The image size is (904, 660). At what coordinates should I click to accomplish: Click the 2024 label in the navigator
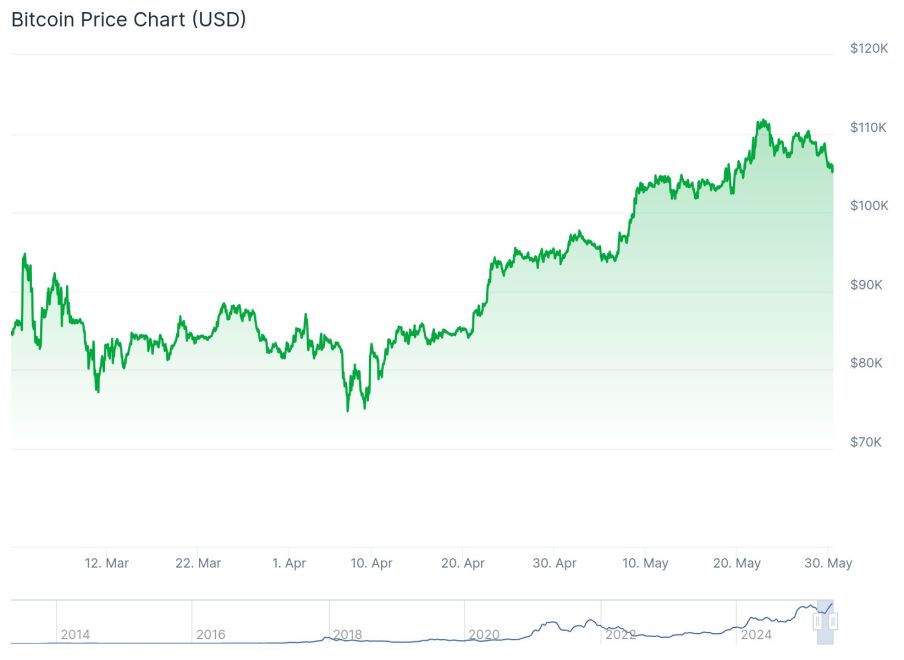756,635
